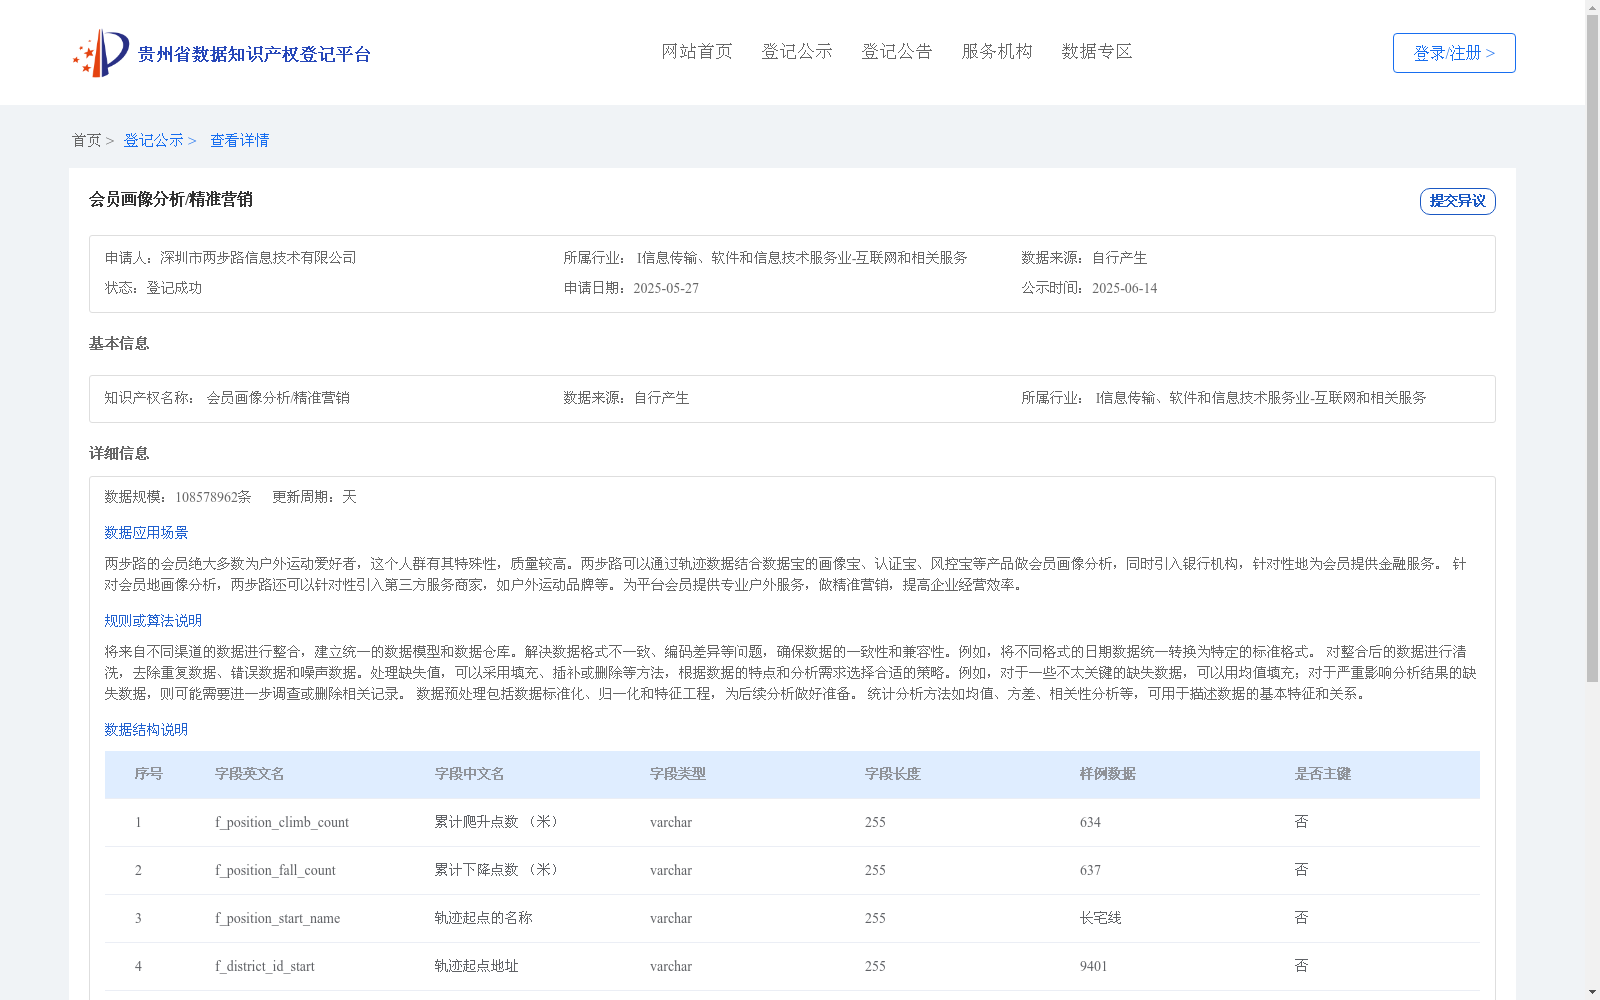Click the sample data value 637
1600x1000 pixels.
pos(1090,870)
